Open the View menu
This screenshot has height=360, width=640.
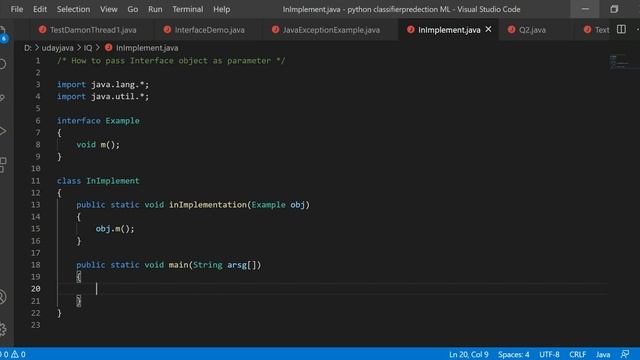tap(109, 9)
